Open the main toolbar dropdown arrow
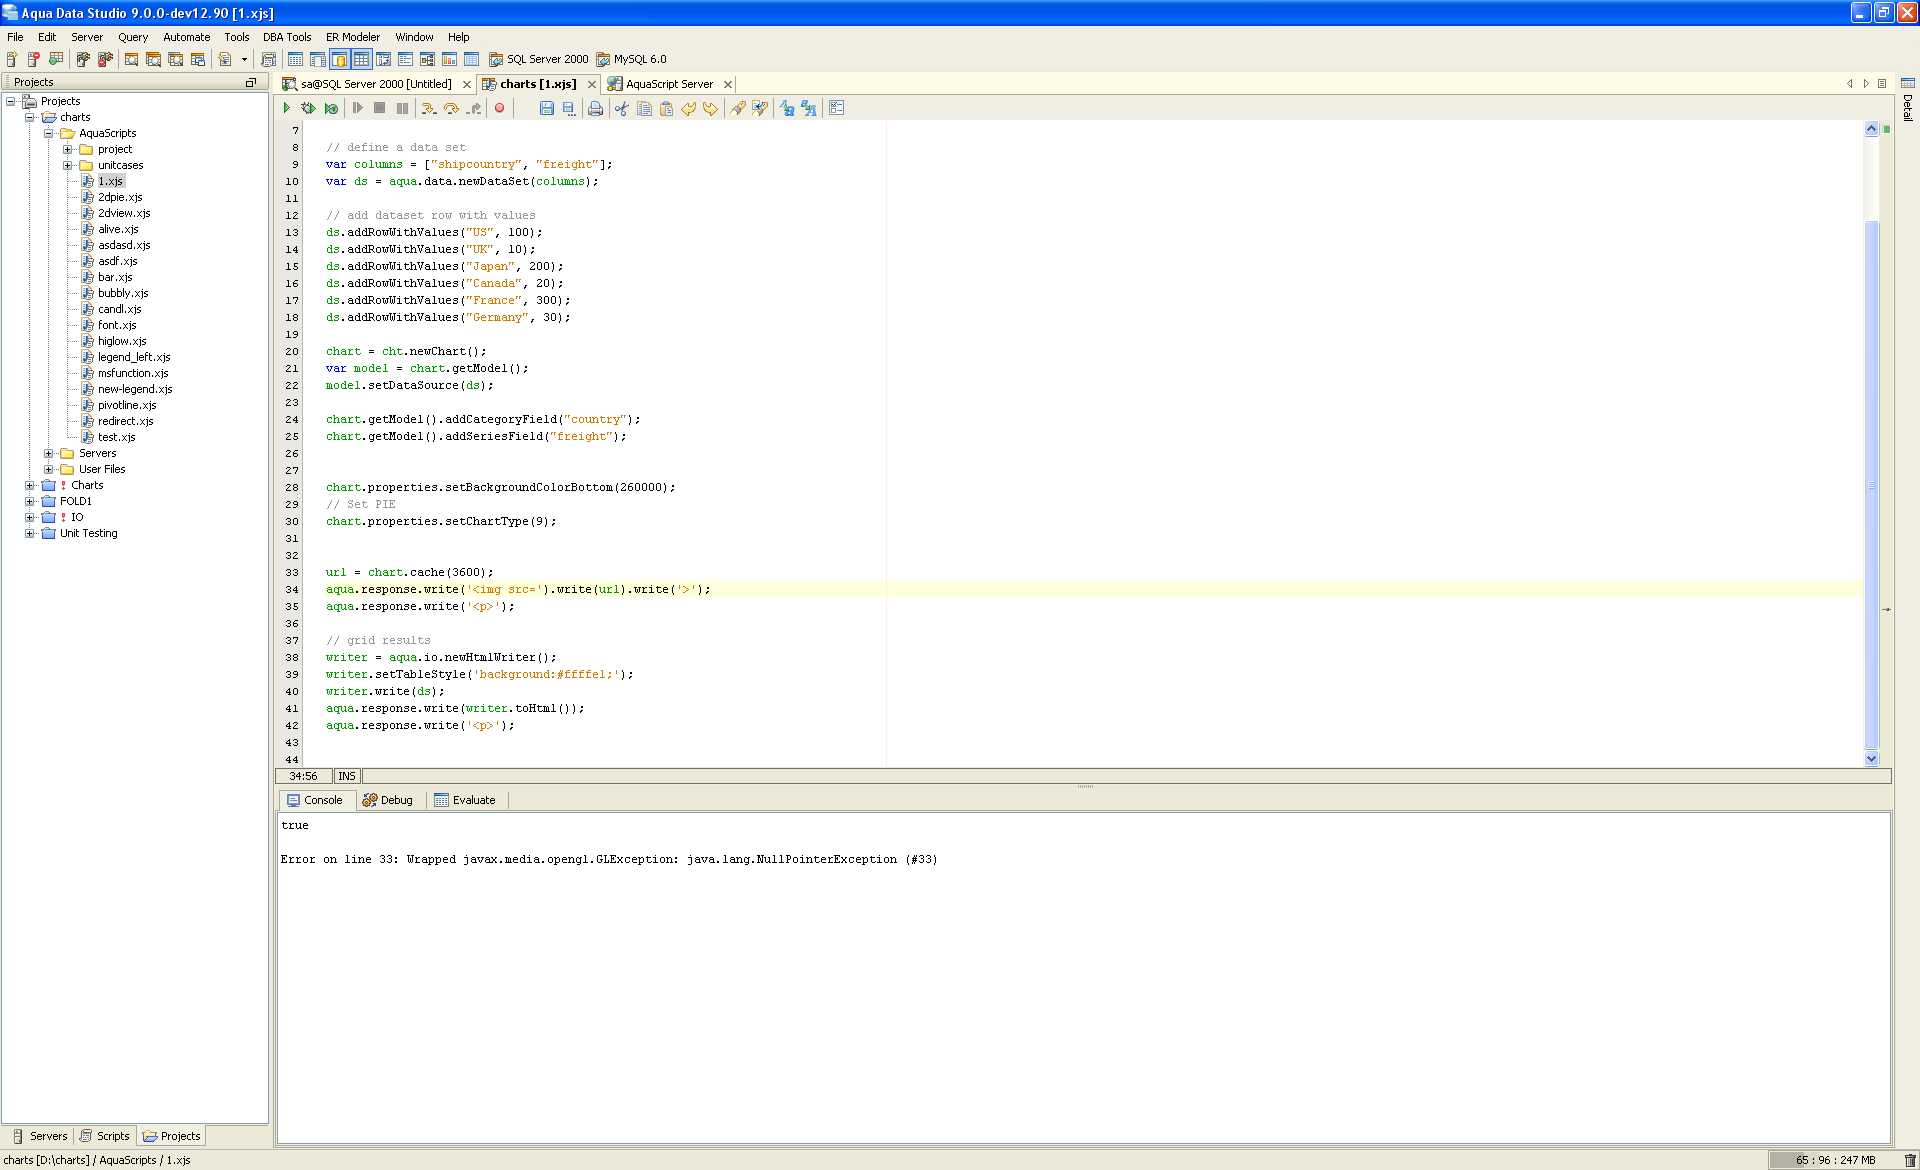 [x=244, y=59]
